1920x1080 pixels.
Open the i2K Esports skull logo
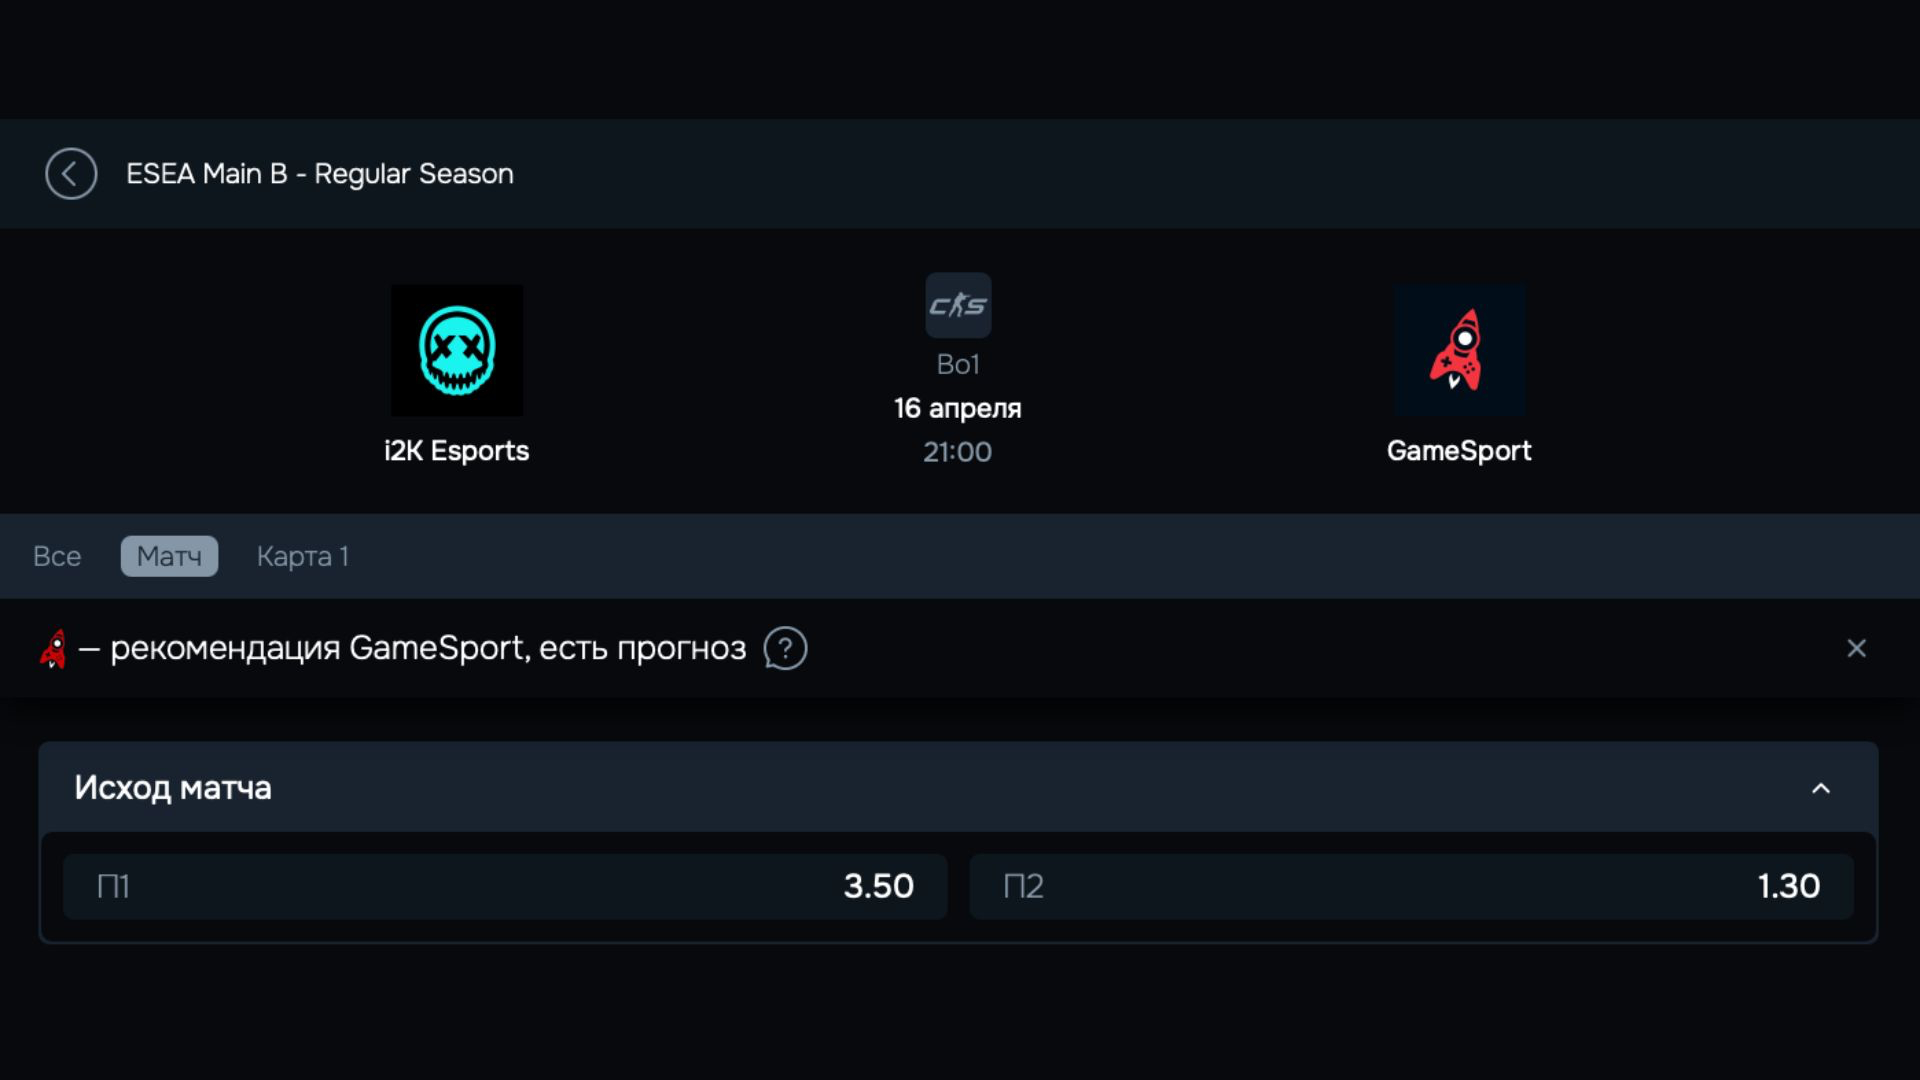[x=457, y=350]
